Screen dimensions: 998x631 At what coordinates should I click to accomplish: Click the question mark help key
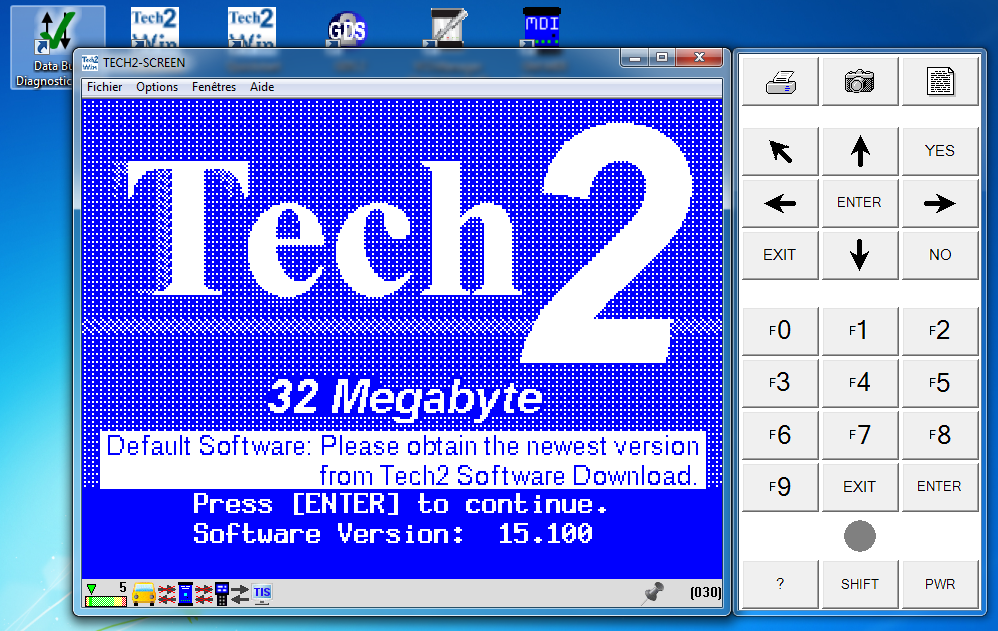coord(780,585)
